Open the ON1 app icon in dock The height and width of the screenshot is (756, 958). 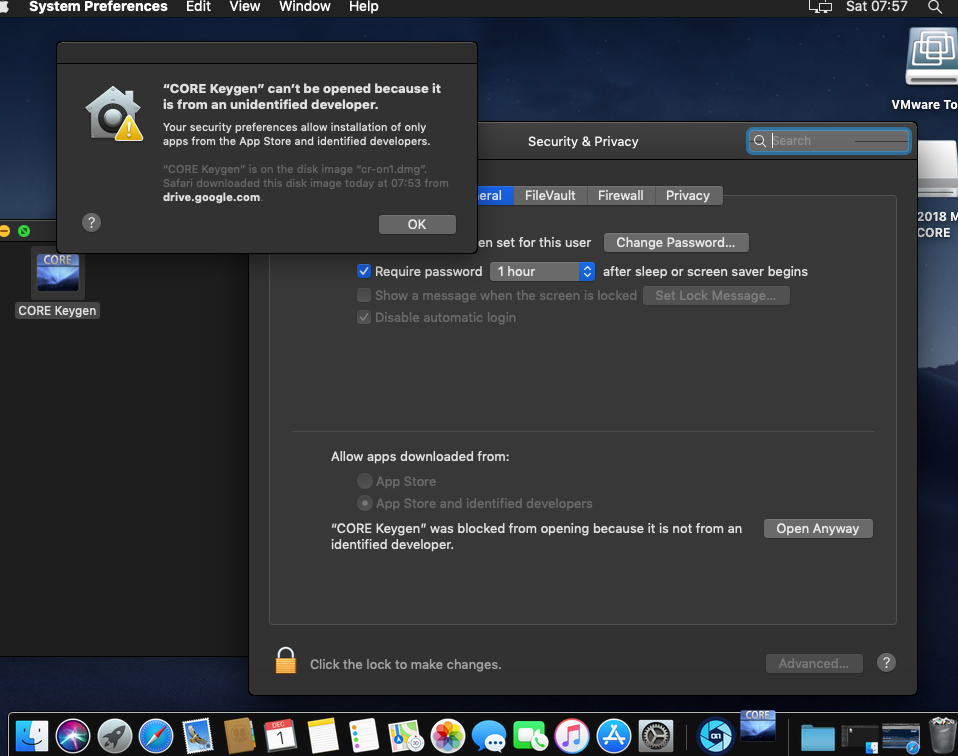point(715,735)
